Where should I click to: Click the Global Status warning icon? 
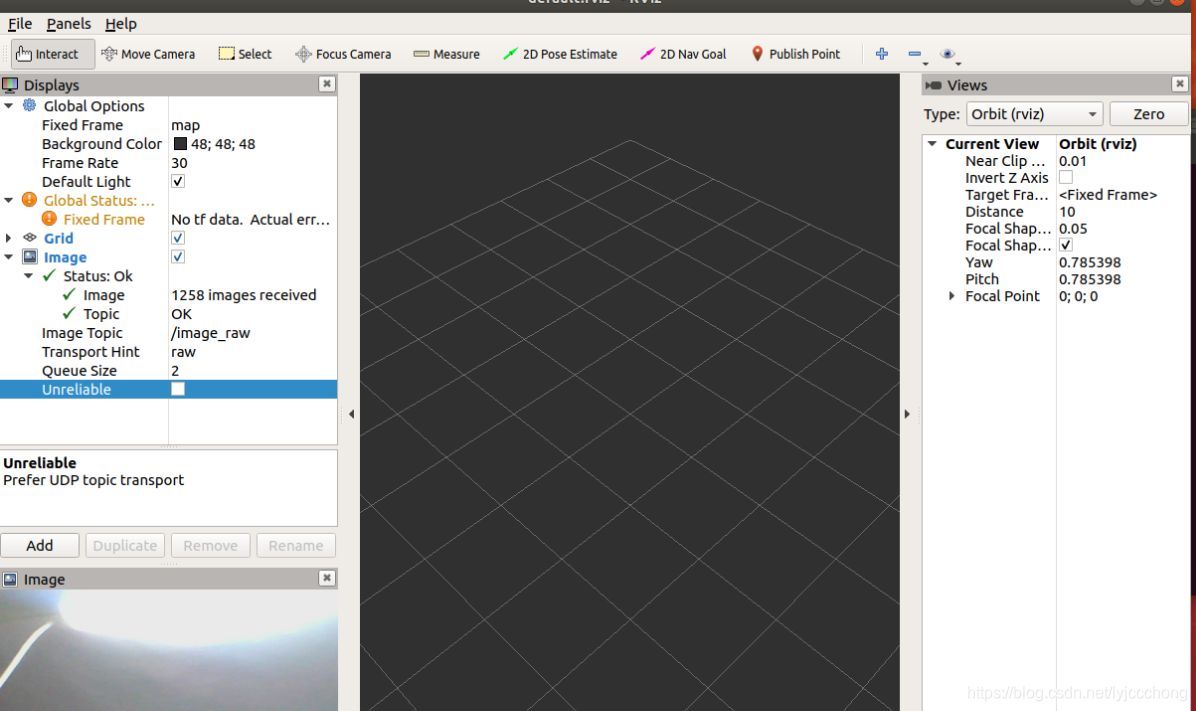(x=29, y=200)
